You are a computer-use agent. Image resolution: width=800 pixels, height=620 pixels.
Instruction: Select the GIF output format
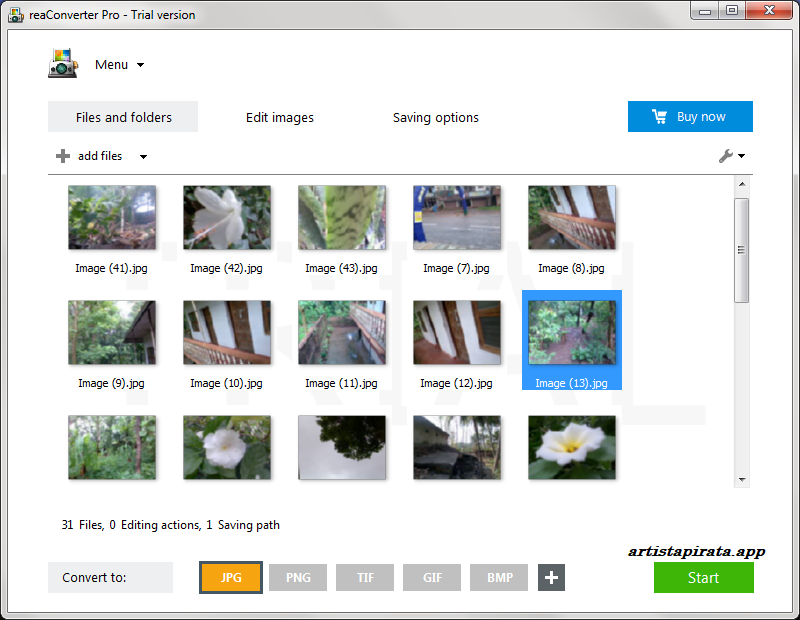(x=431, y=577)
